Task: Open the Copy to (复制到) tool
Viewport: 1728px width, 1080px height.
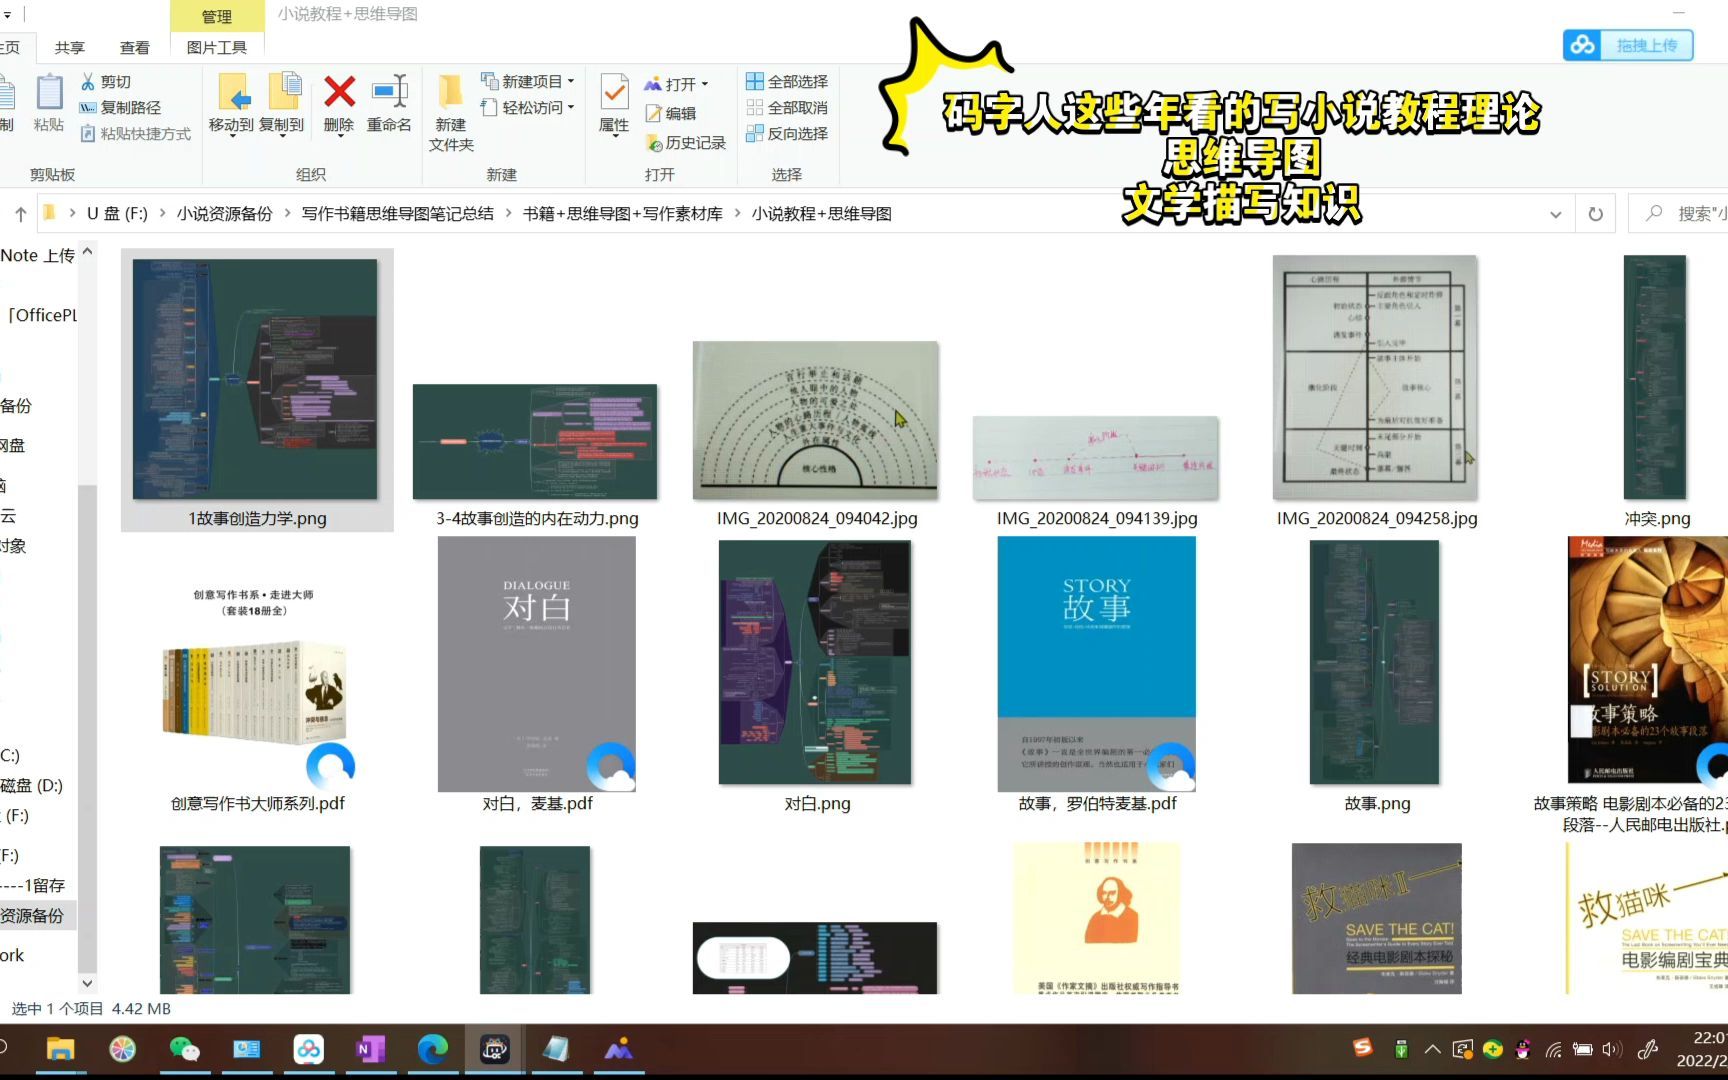Action: tap(282, 103)
